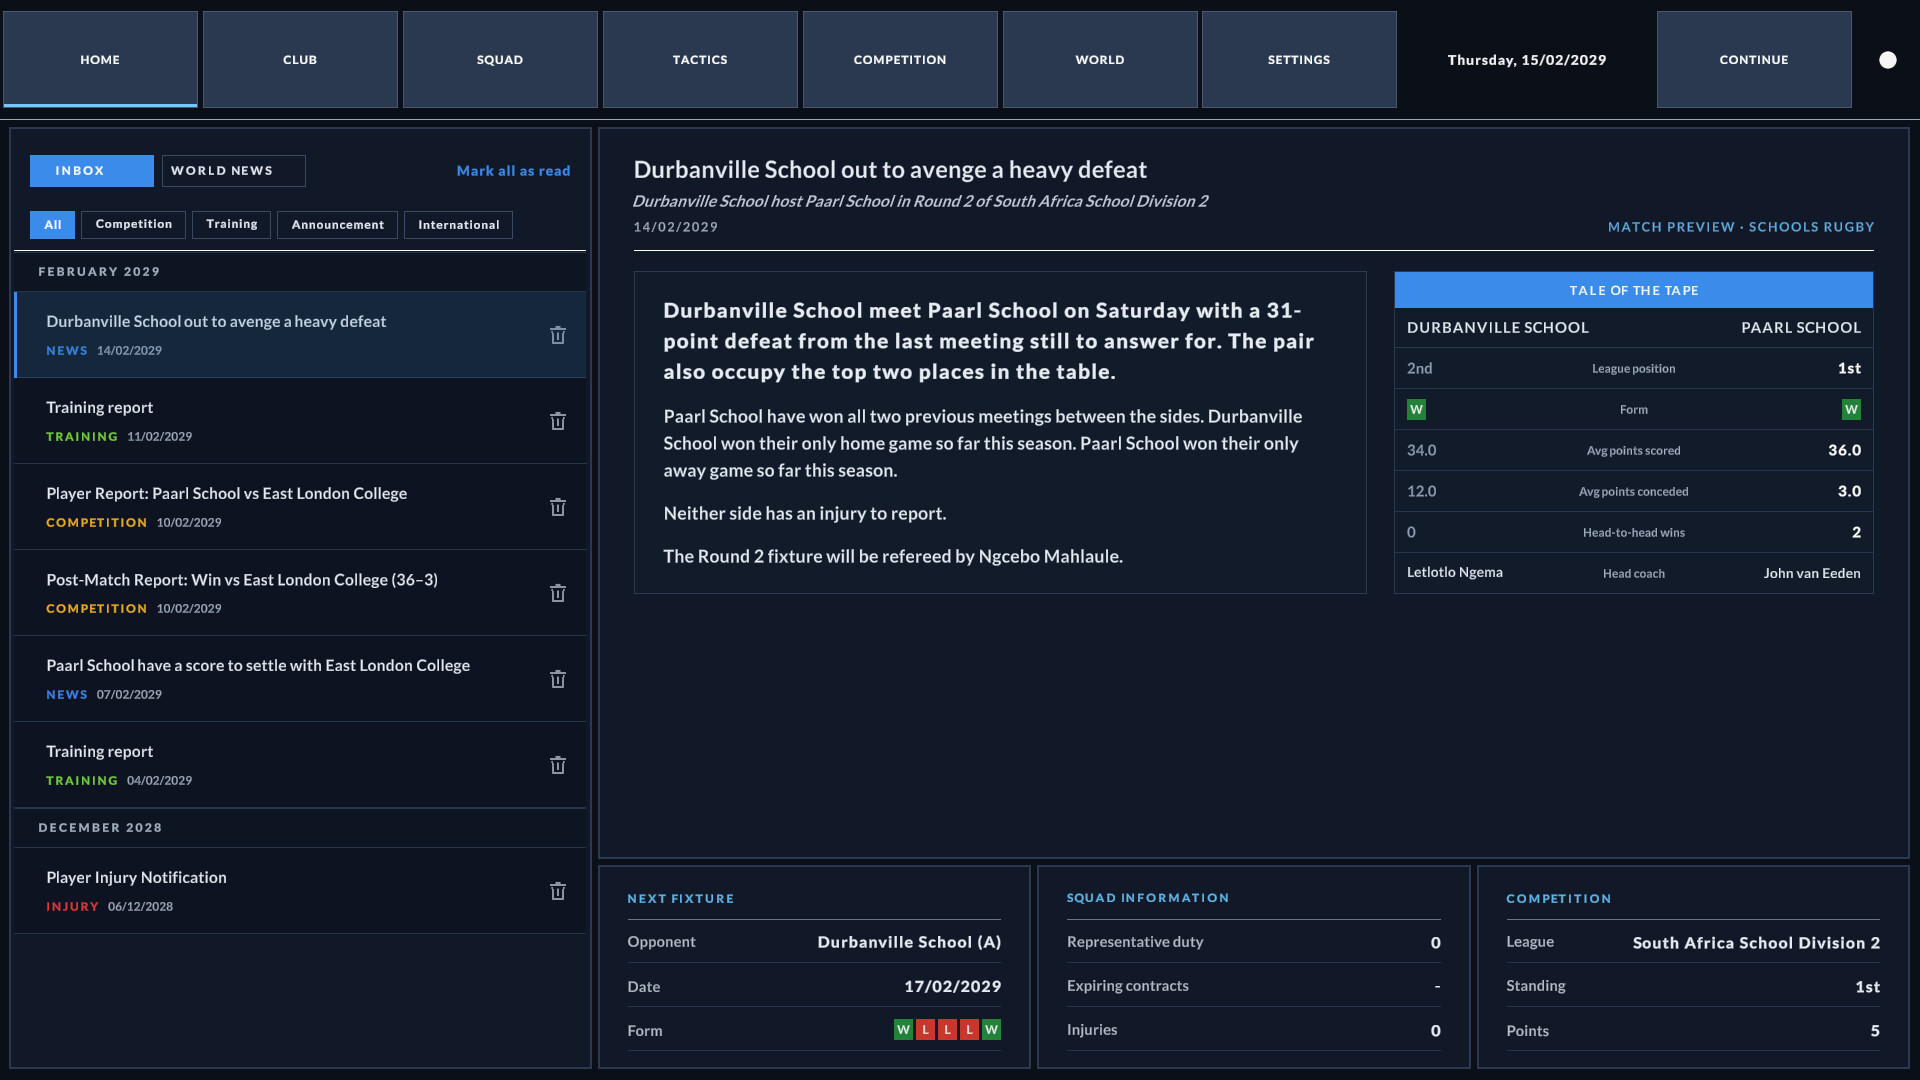Click the opponent Durbanville School (A)
The image size is (1920, 1080).
(x=909, y=942)
